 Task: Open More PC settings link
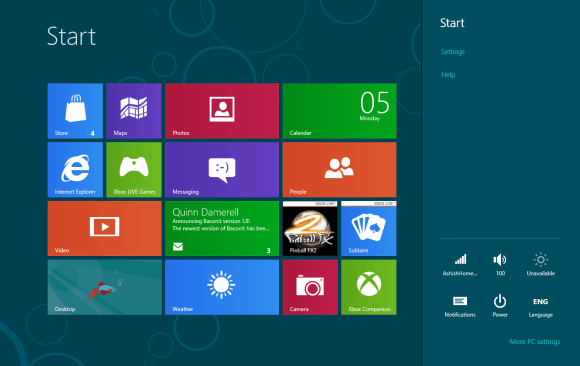[x=535, y=342]
